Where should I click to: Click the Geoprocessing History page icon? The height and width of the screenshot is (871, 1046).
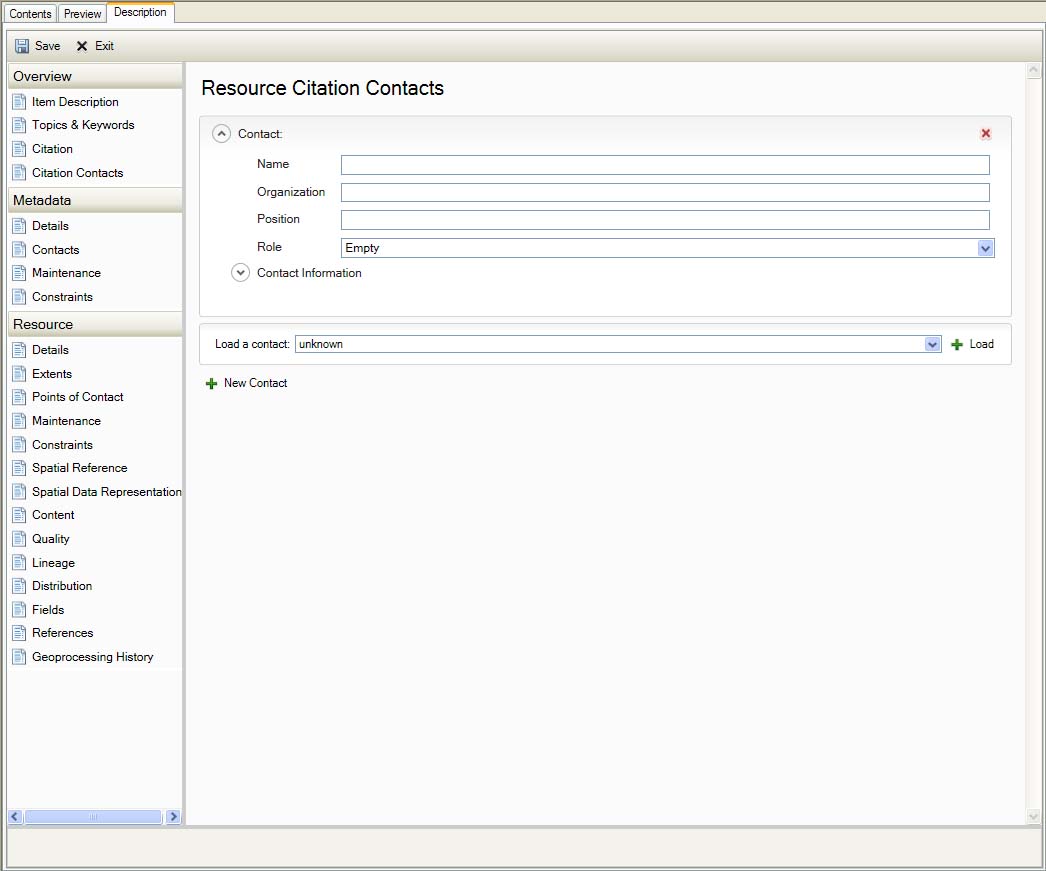click(19, 657)
